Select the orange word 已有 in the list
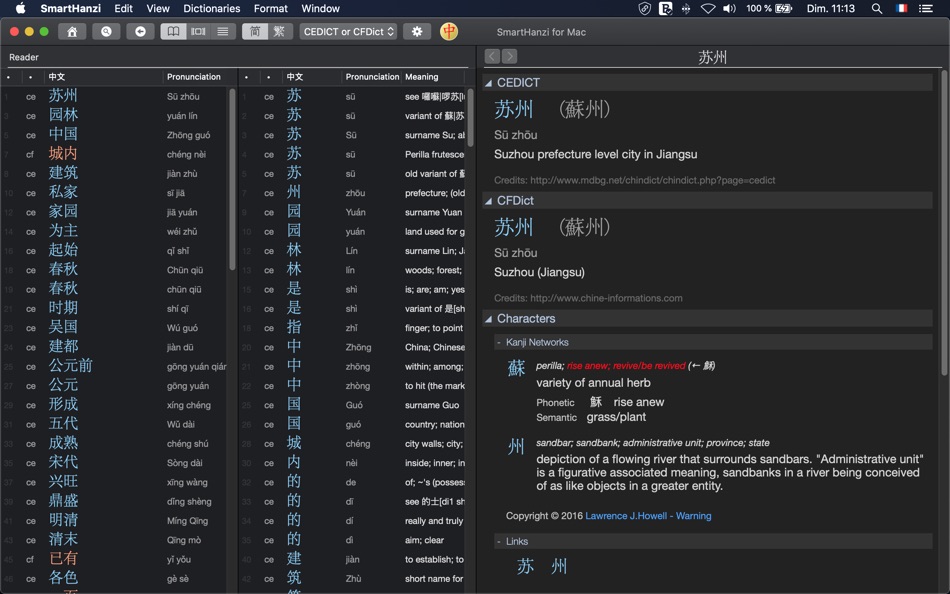This screenshot has width=950, height=594. click(x=63, y=559)
